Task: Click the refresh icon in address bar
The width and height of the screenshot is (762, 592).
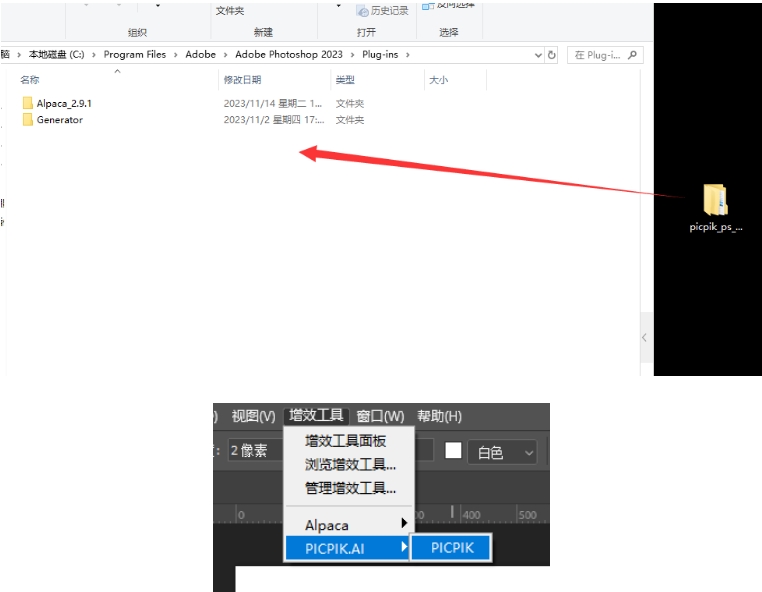Action: 552,55
